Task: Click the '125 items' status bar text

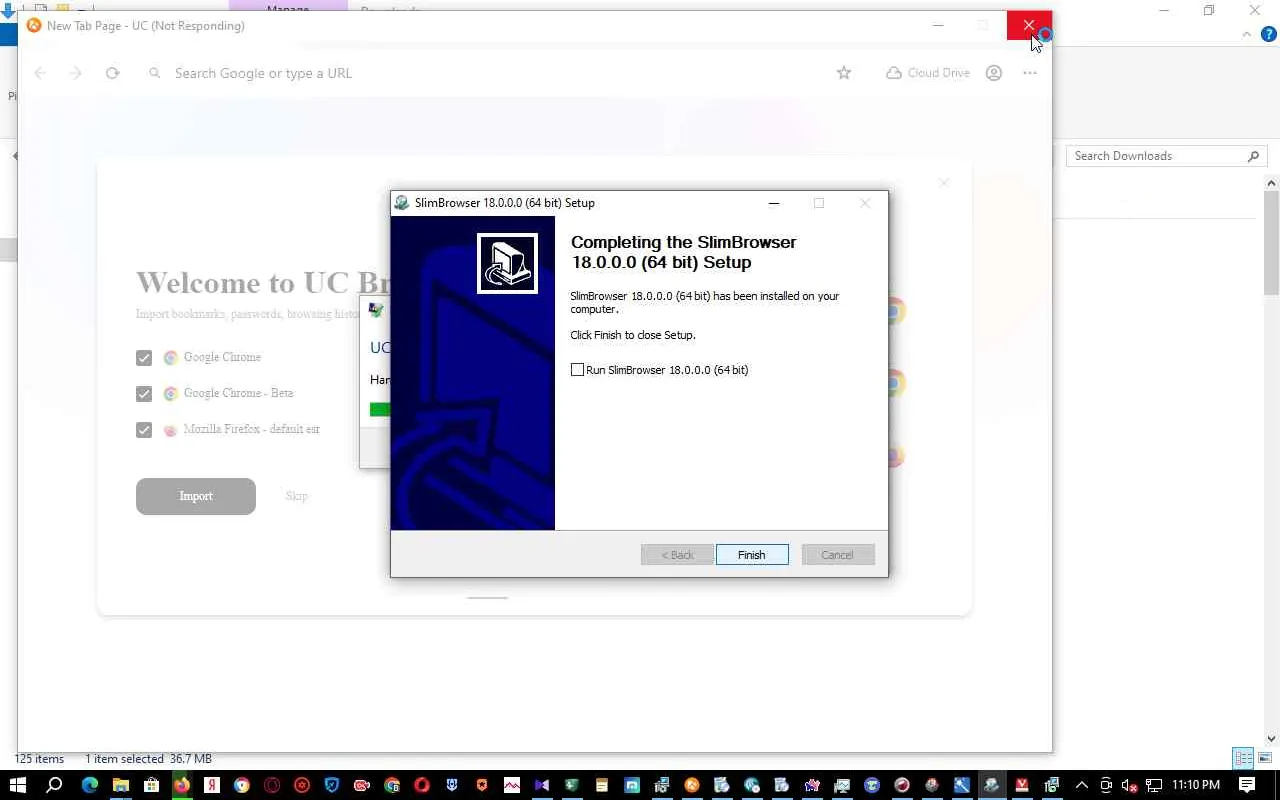Action: 39,759
